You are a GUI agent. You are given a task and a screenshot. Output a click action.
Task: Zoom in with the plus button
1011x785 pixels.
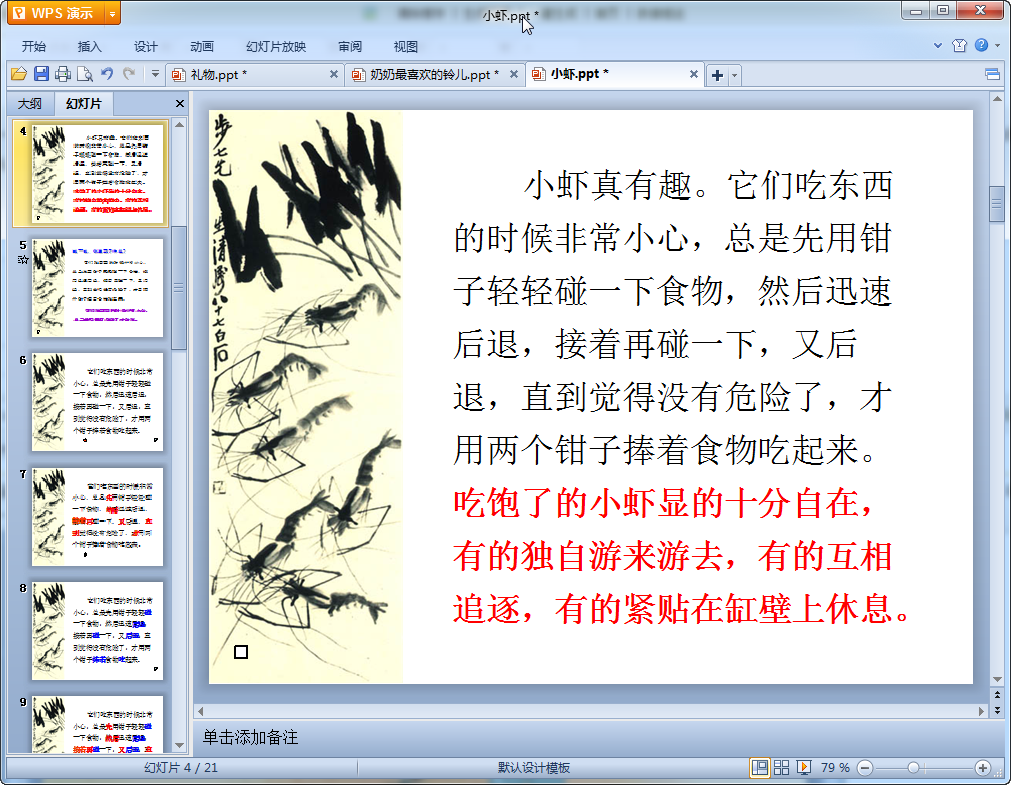click(983, 768)
